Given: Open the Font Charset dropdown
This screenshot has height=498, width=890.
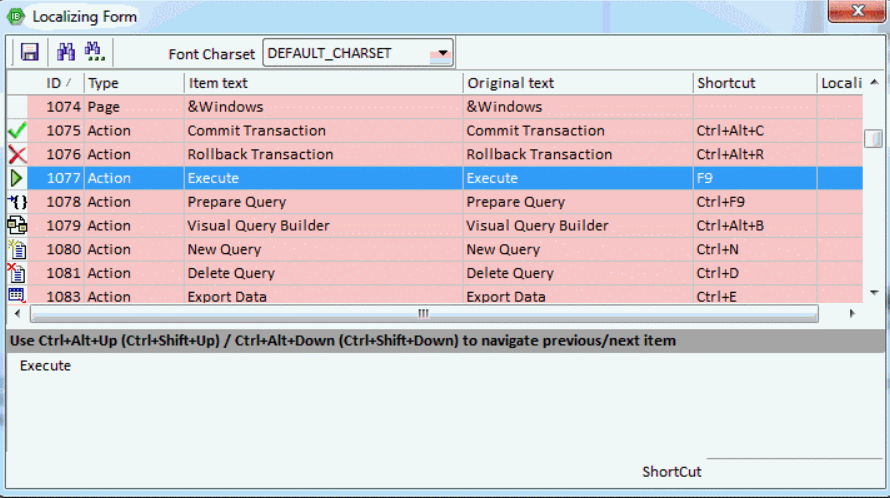Looking at the screenshot, I should (x=441, y=54).
